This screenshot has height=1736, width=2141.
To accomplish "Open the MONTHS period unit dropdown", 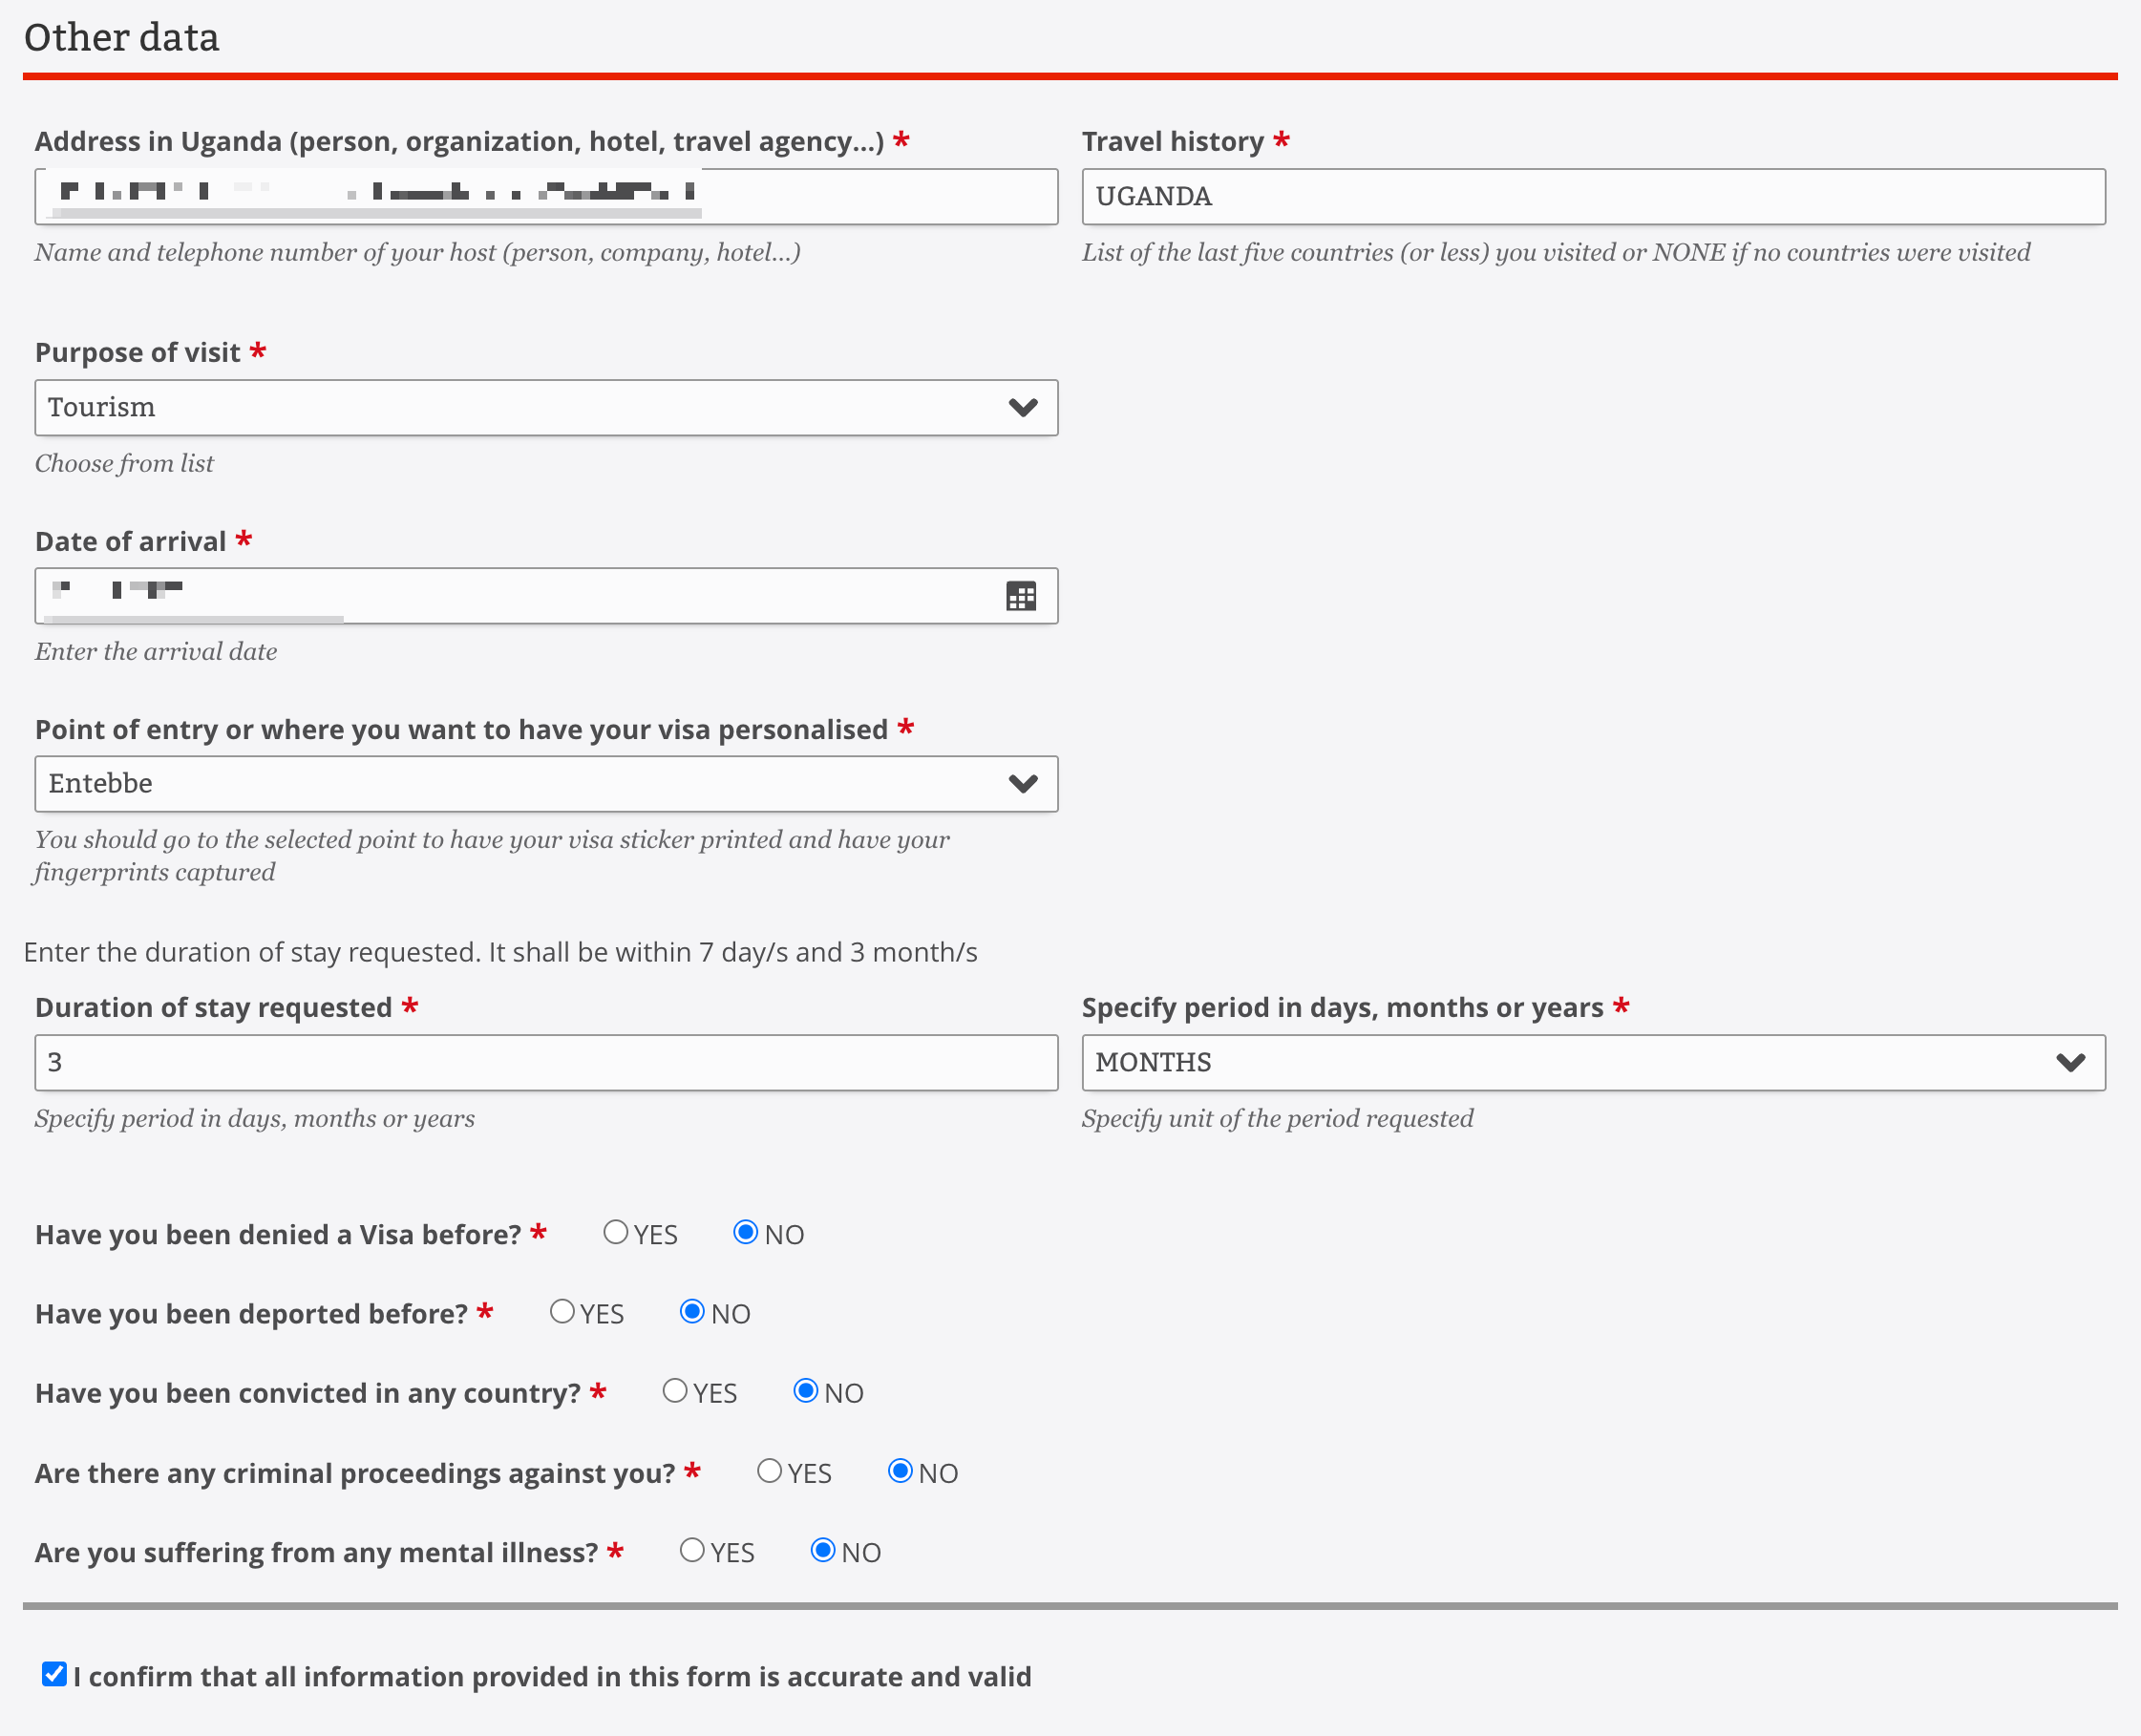I will point(1592,1062).
